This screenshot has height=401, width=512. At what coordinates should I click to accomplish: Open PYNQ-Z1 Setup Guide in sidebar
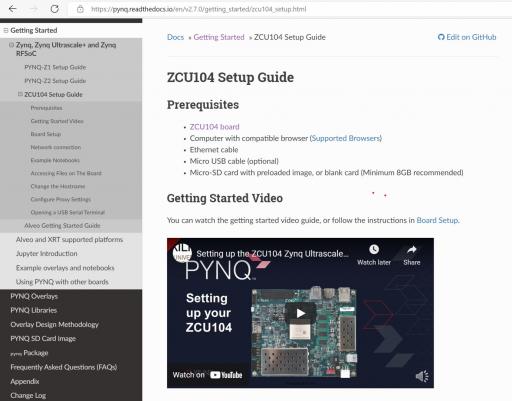[x=55, y=67]
